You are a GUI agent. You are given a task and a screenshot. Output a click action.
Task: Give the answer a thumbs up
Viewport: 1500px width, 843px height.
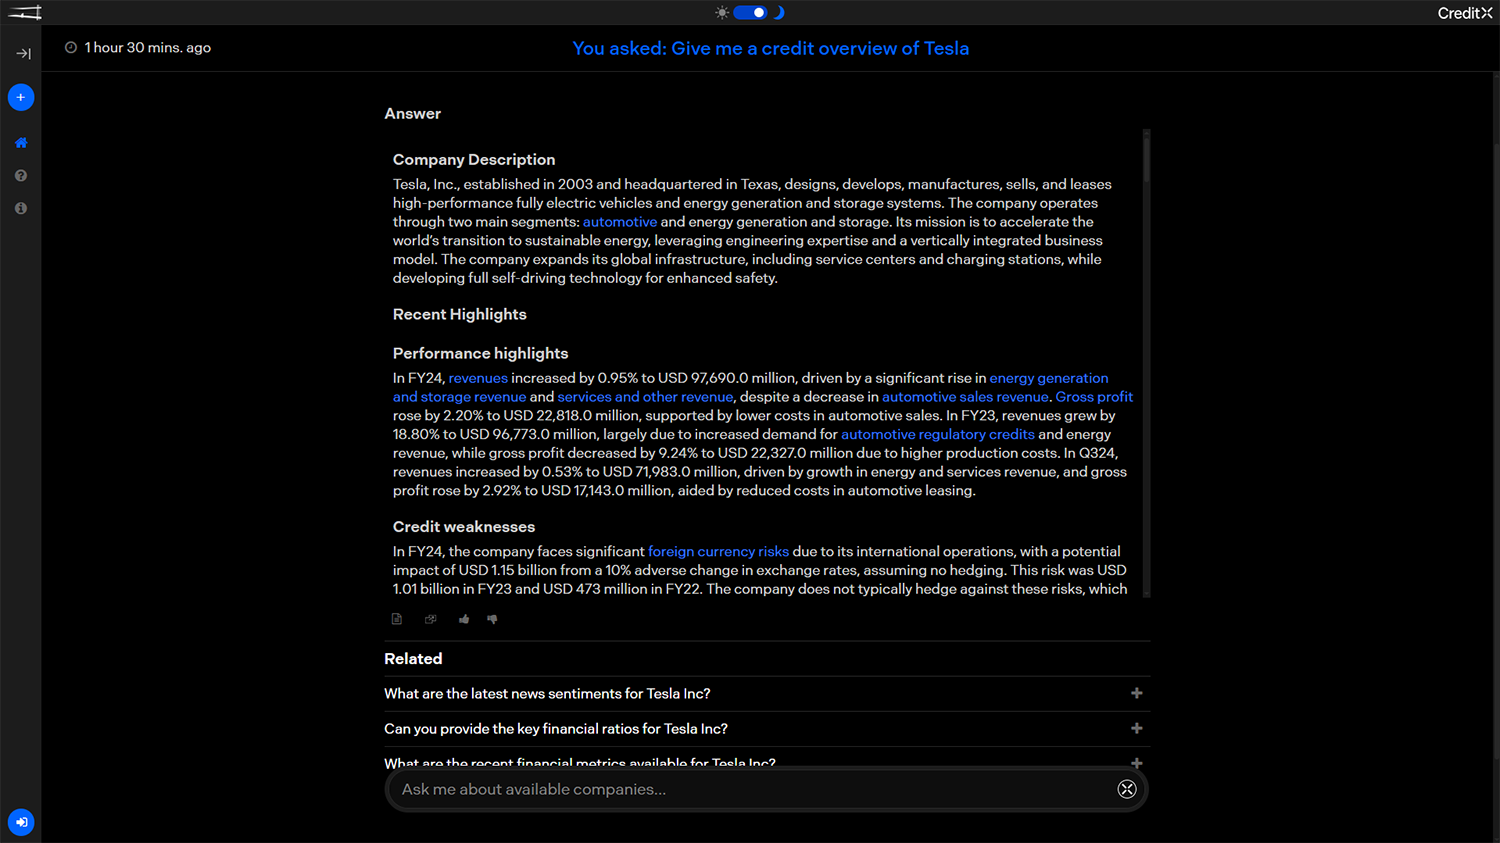[464, 619]
